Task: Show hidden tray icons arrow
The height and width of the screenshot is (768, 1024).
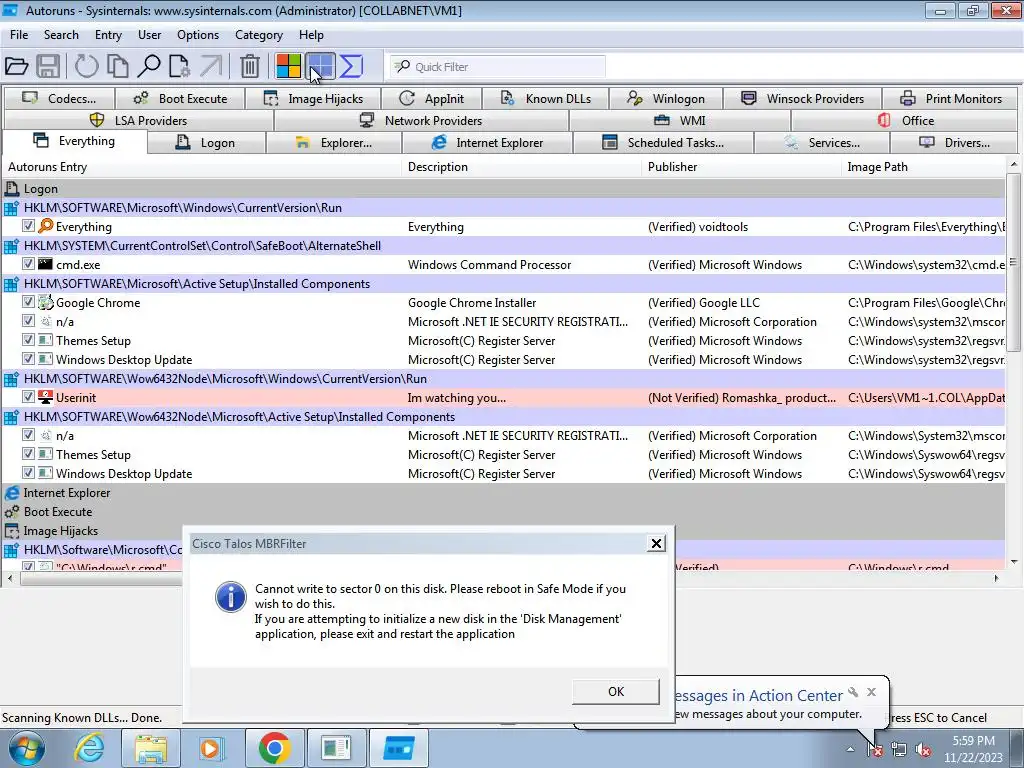Action: coord(850,750)
